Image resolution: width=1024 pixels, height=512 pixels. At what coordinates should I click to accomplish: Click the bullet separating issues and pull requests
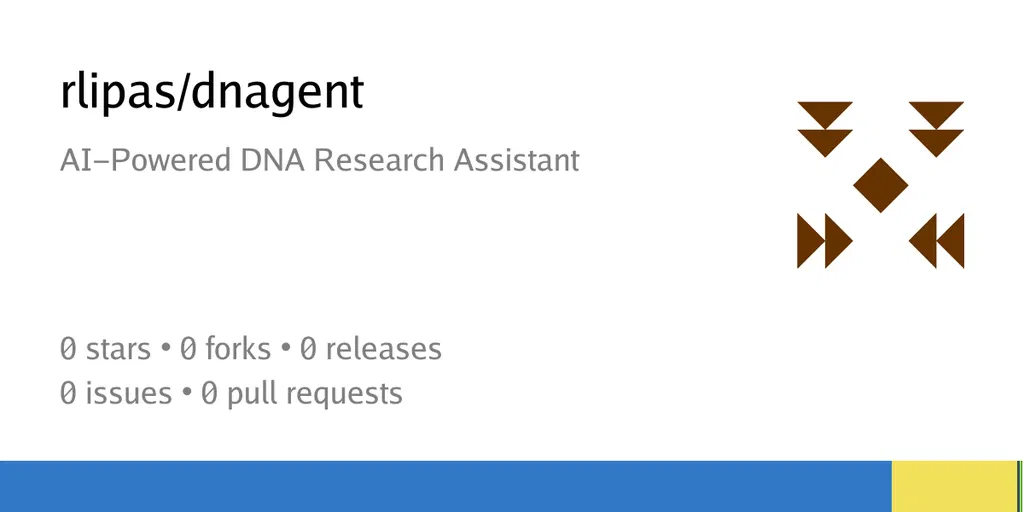tap(187, 394)
